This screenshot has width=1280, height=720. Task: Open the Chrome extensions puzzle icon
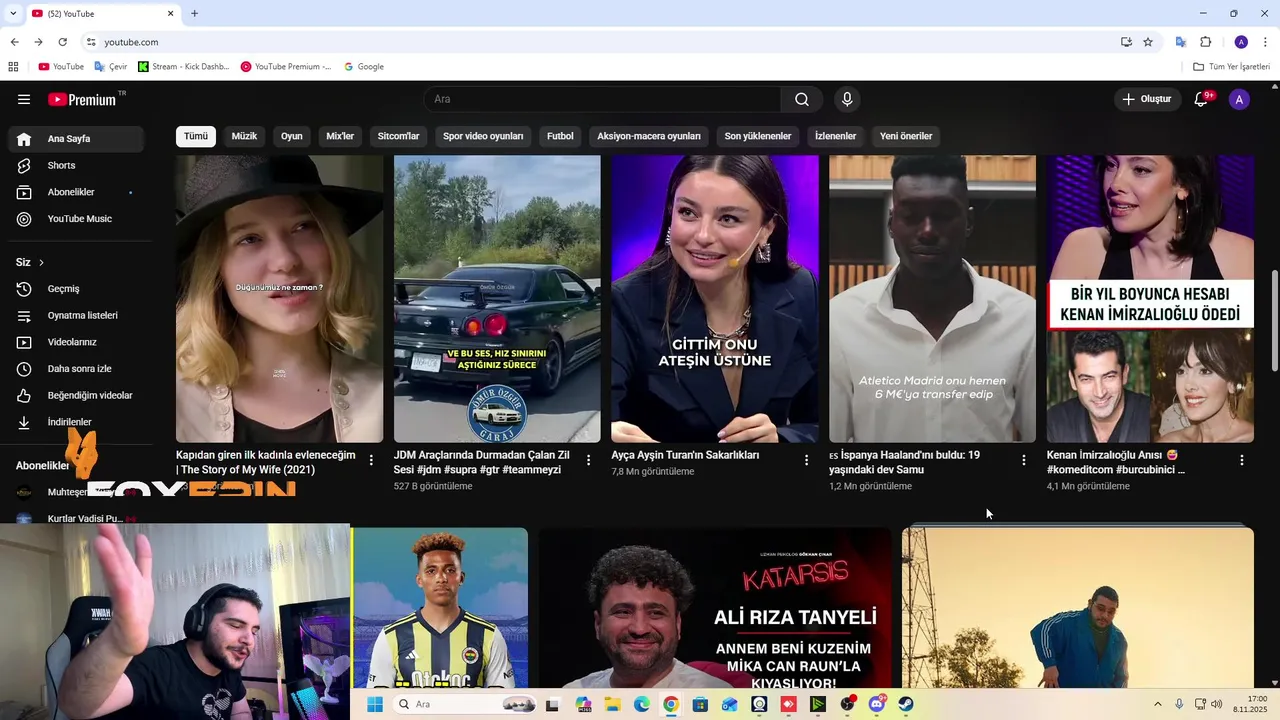coord(1206,42)
